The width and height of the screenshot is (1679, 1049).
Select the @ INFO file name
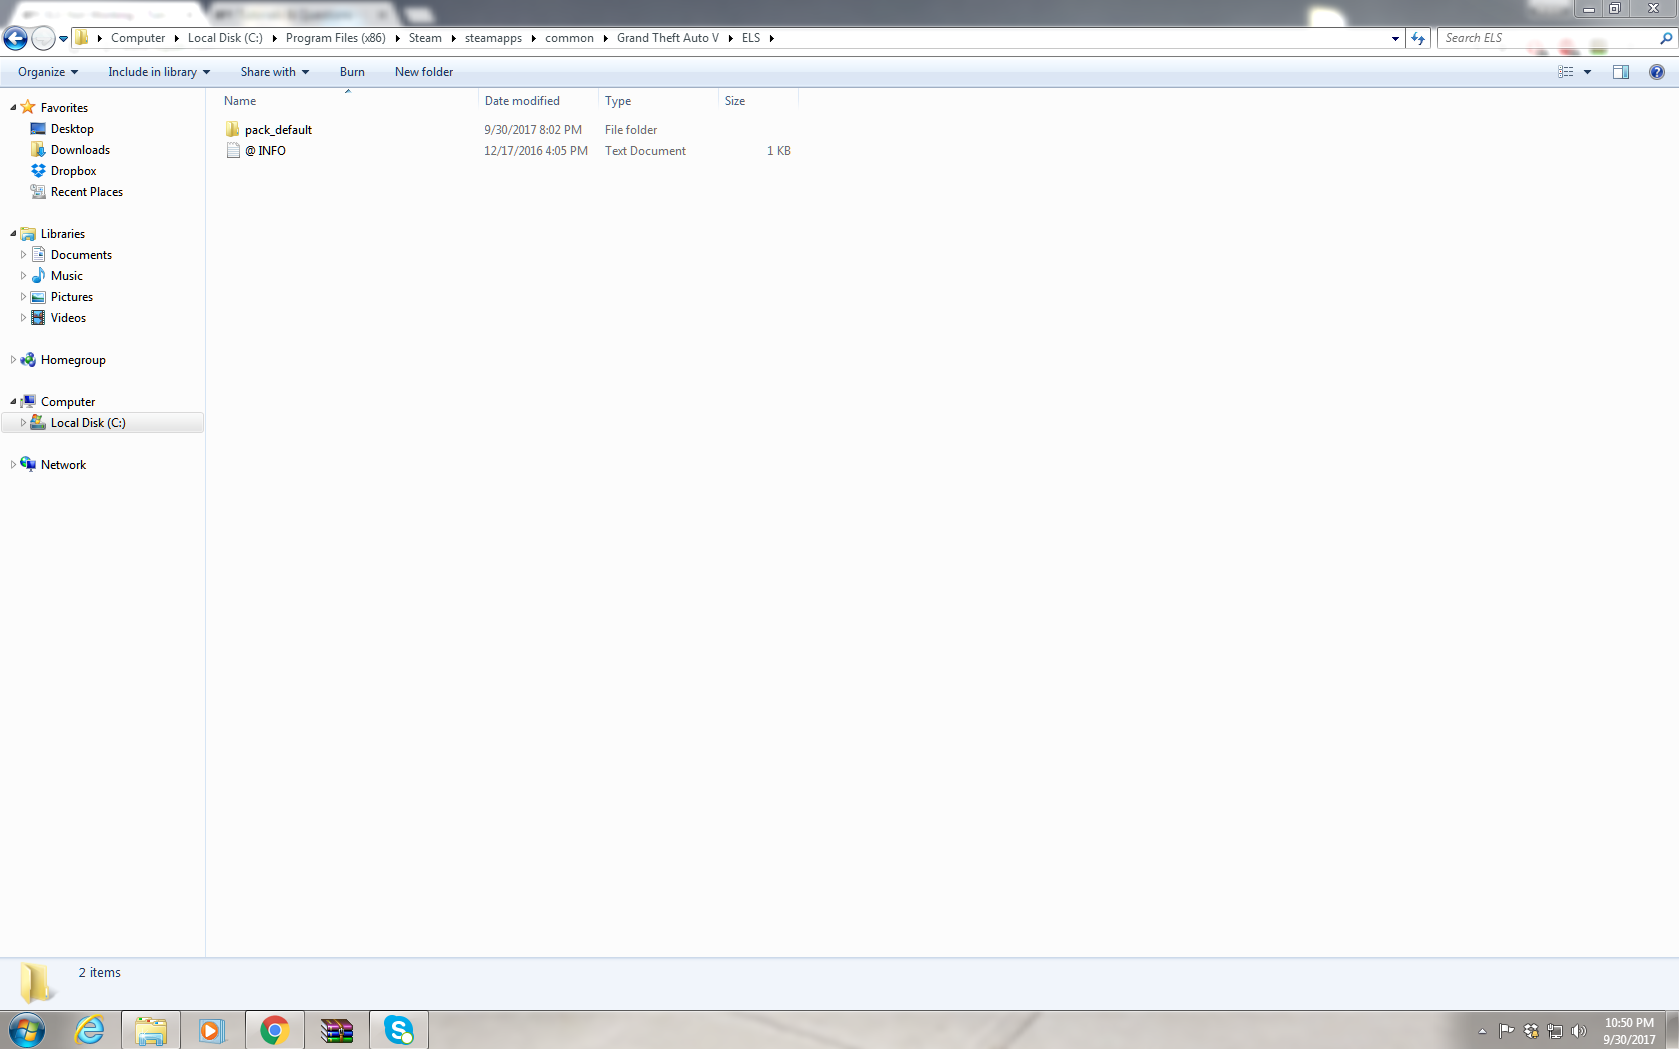(265, 151)
